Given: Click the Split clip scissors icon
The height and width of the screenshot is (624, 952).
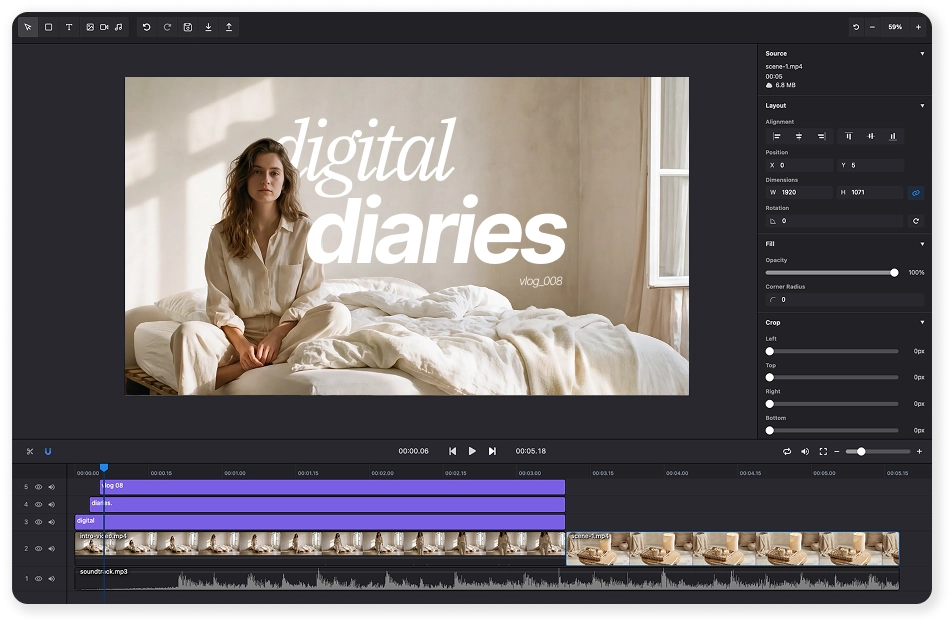Looking at the screenshot, I should click(28, 451).
